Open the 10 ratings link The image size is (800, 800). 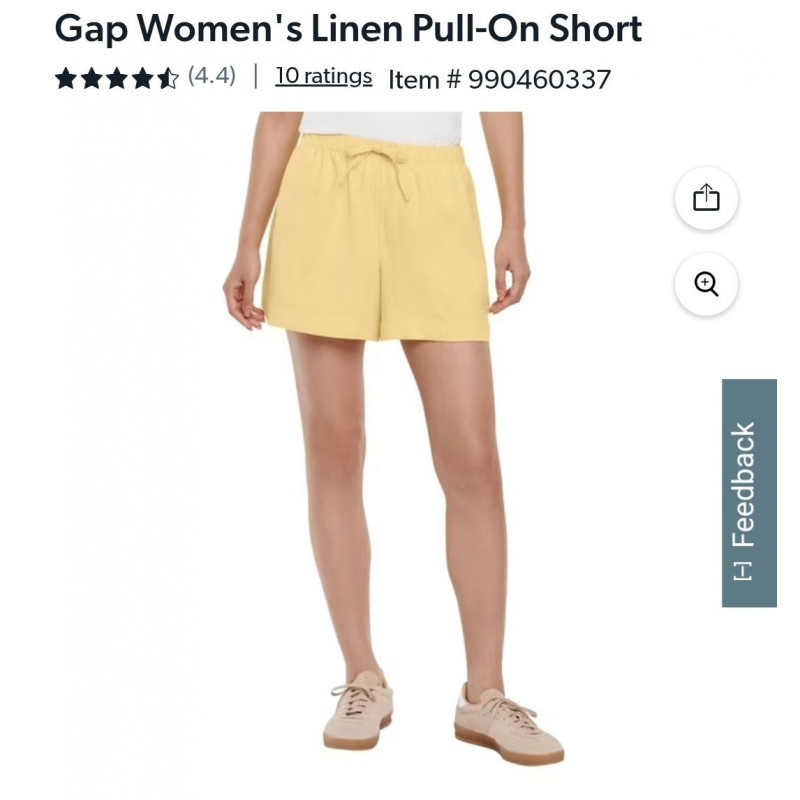point(323,76)
